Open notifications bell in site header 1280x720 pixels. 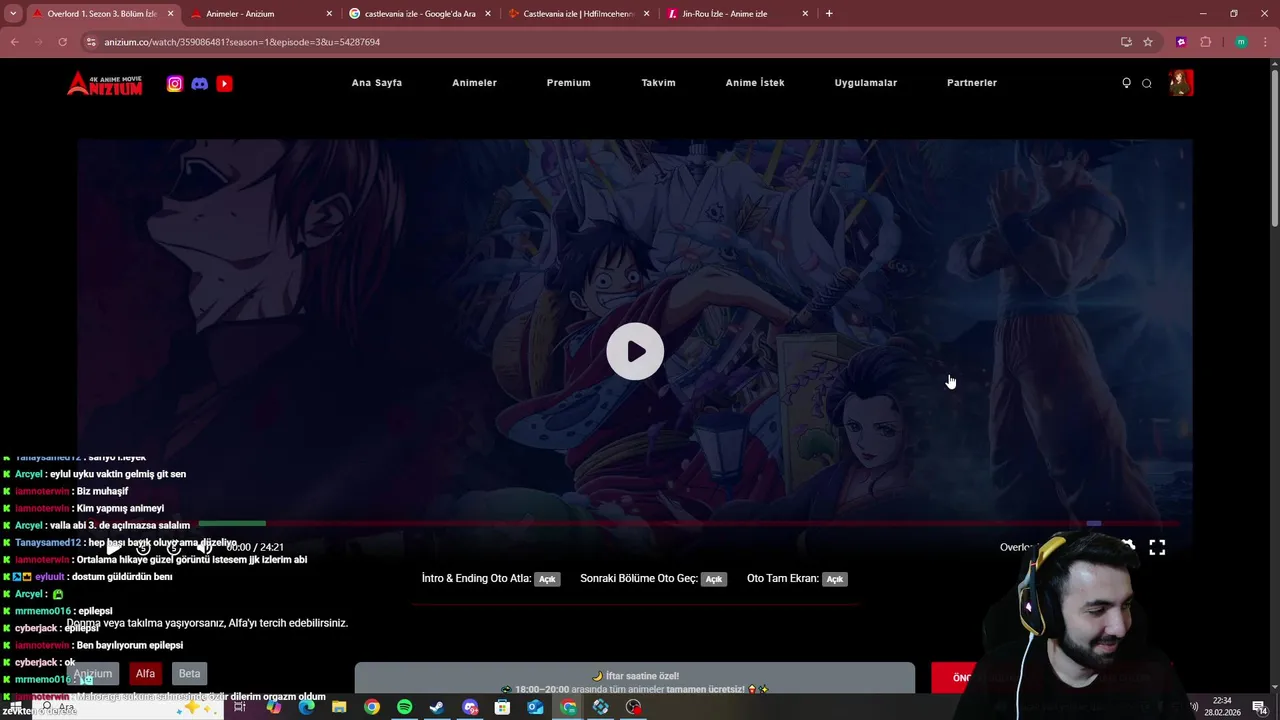[1126, 83]
